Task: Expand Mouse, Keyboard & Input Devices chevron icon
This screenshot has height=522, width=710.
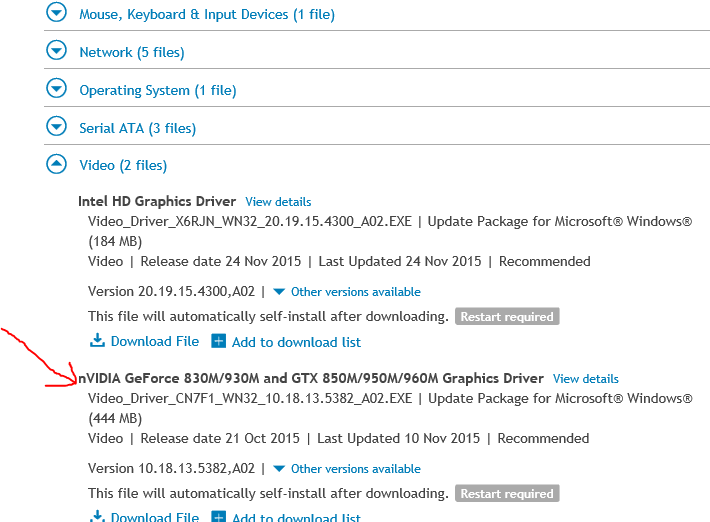Action: pos(57,12)
